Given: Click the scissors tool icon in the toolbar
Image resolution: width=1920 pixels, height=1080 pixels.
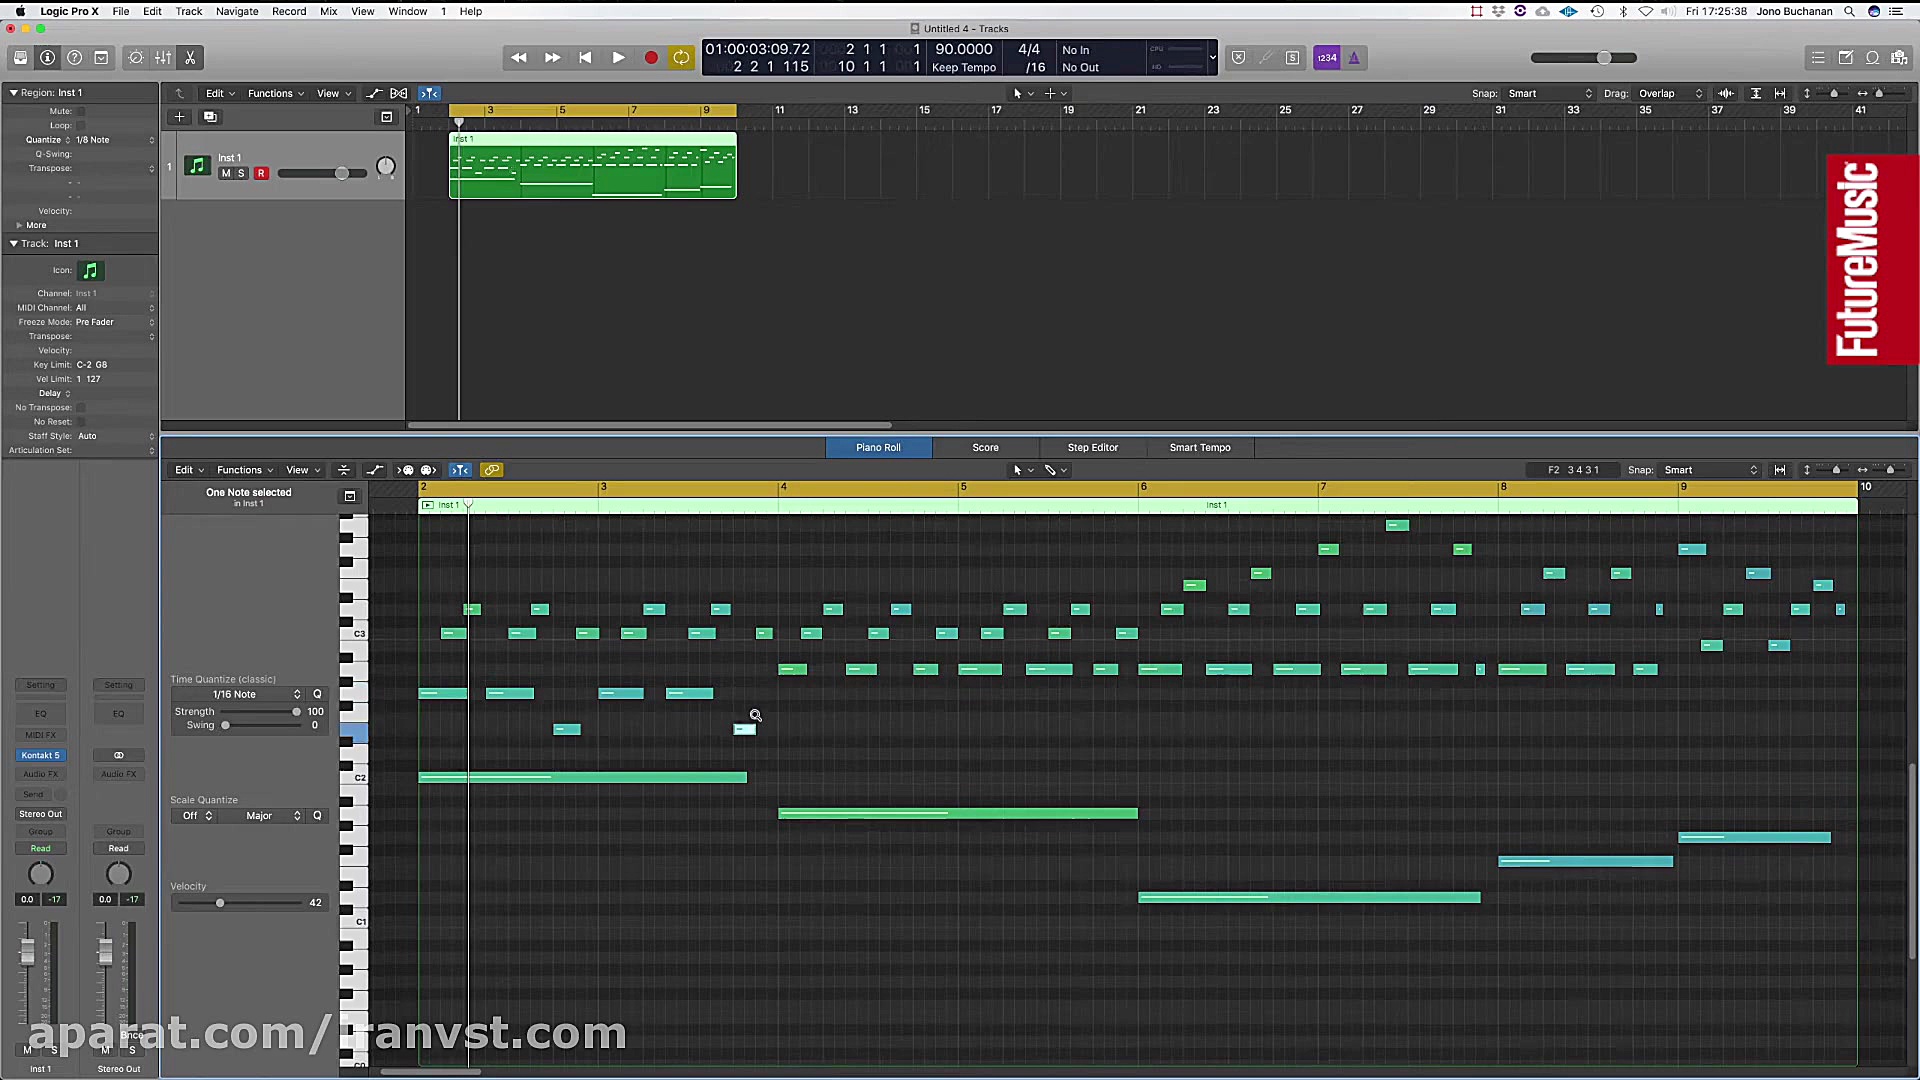Looking at the screenshot, I should coord(189,57).
